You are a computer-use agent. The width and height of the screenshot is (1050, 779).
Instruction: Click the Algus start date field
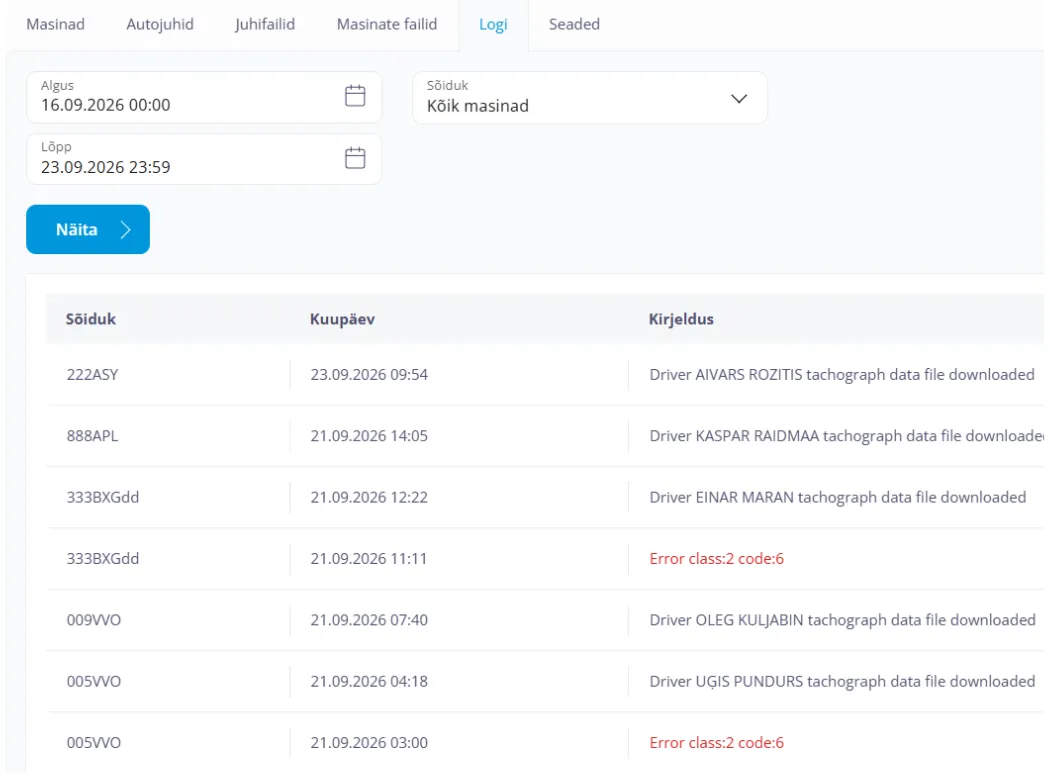pos(204,97)
